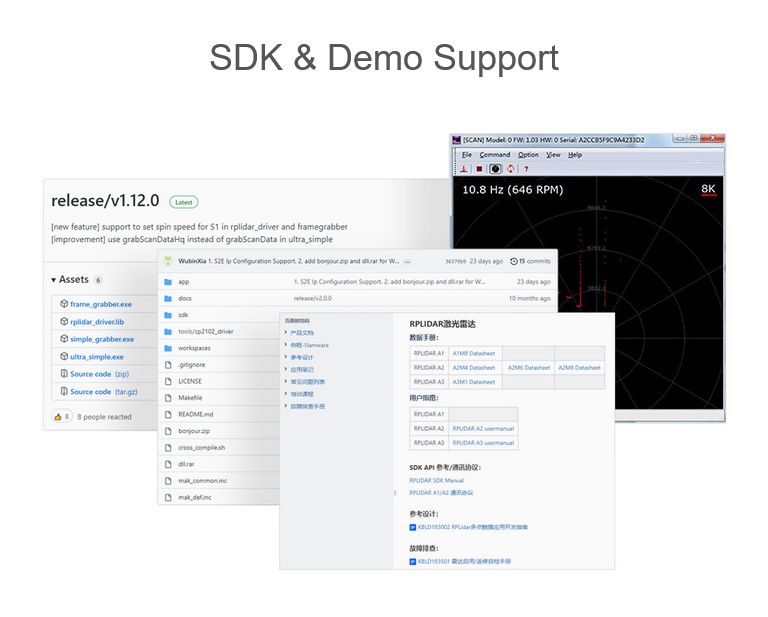Click the red stop scan icon
This screenshot has height=617, width=768.
pyautogui.click(x=480, y=169)
